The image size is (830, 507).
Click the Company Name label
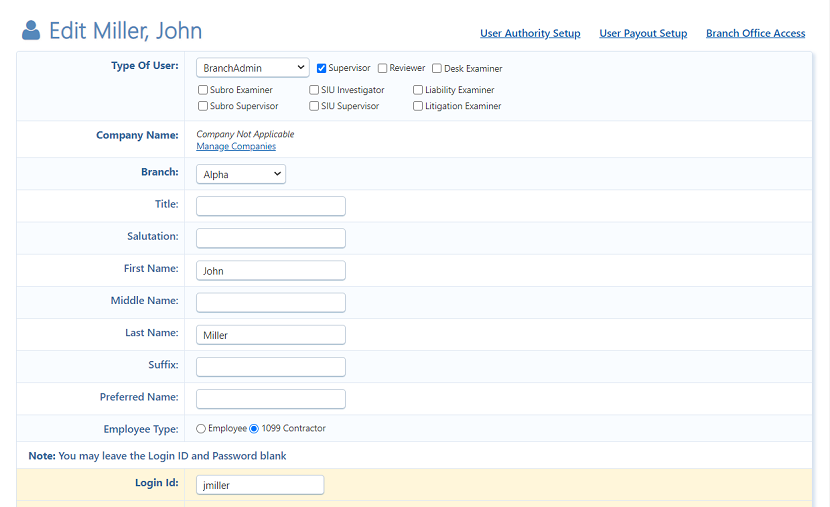click(x=137, y=135)
